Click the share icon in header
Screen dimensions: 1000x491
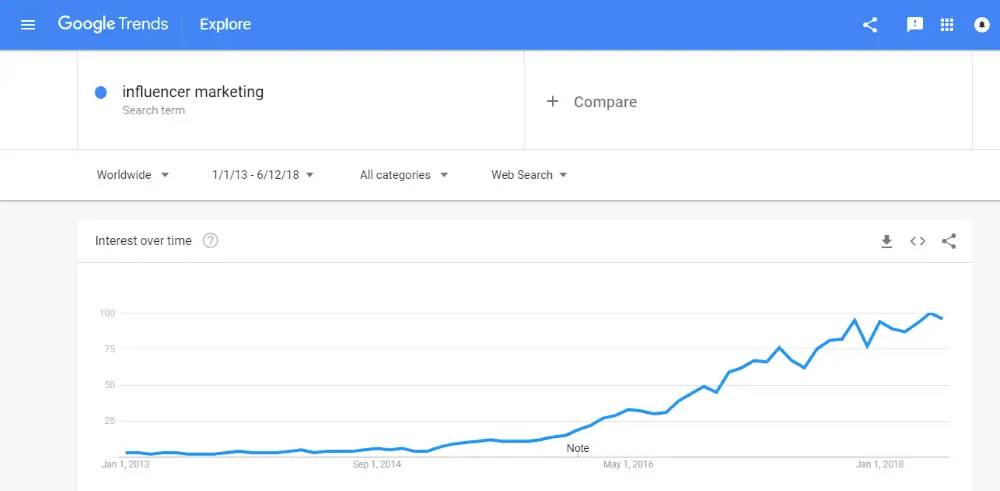870,25
